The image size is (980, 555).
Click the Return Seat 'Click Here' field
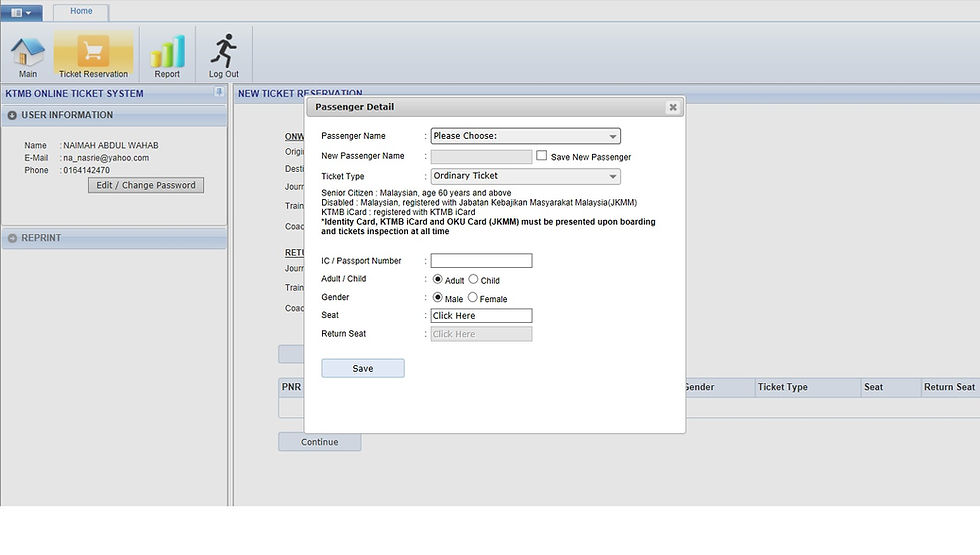(x=481, y=334)
